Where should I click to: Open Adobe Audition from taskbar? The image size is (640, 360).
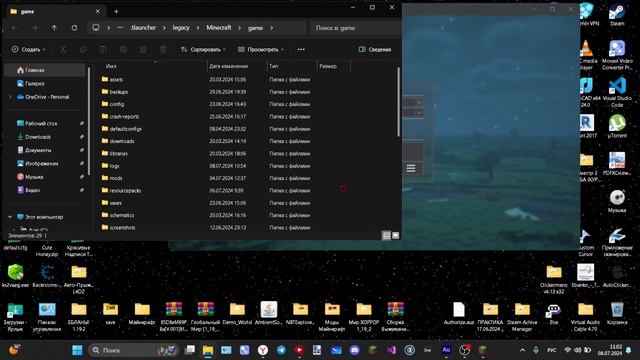coord(446,350)
